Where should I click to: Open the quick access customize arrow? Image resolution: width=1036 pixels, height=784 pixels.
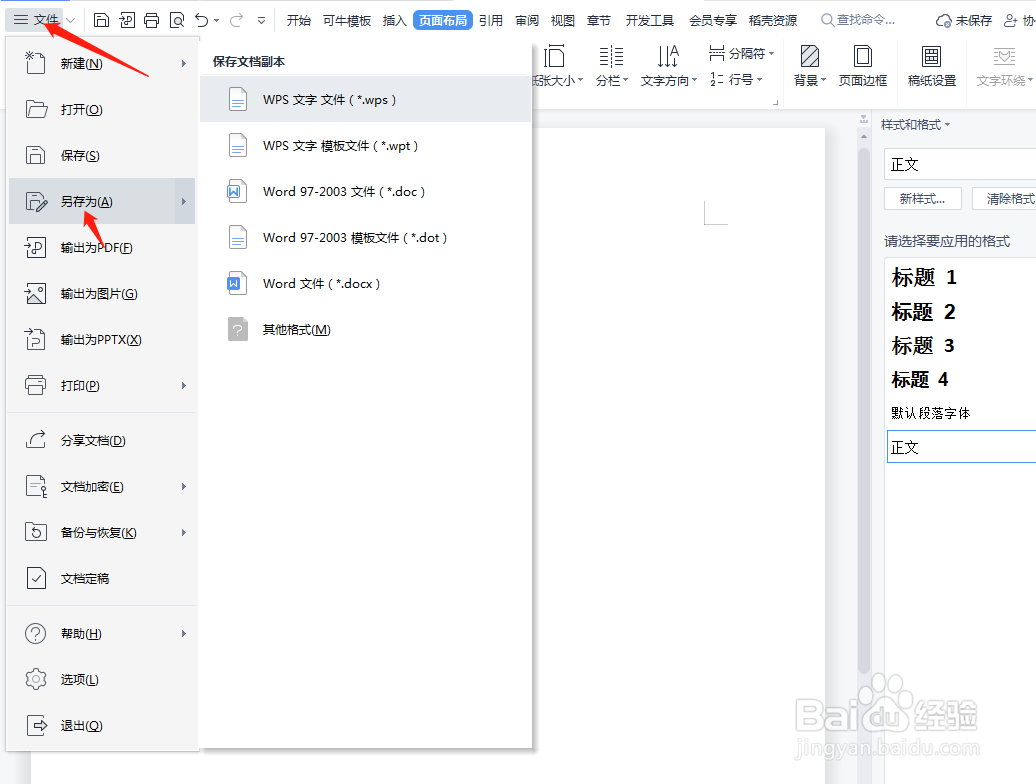coord(262,20)
